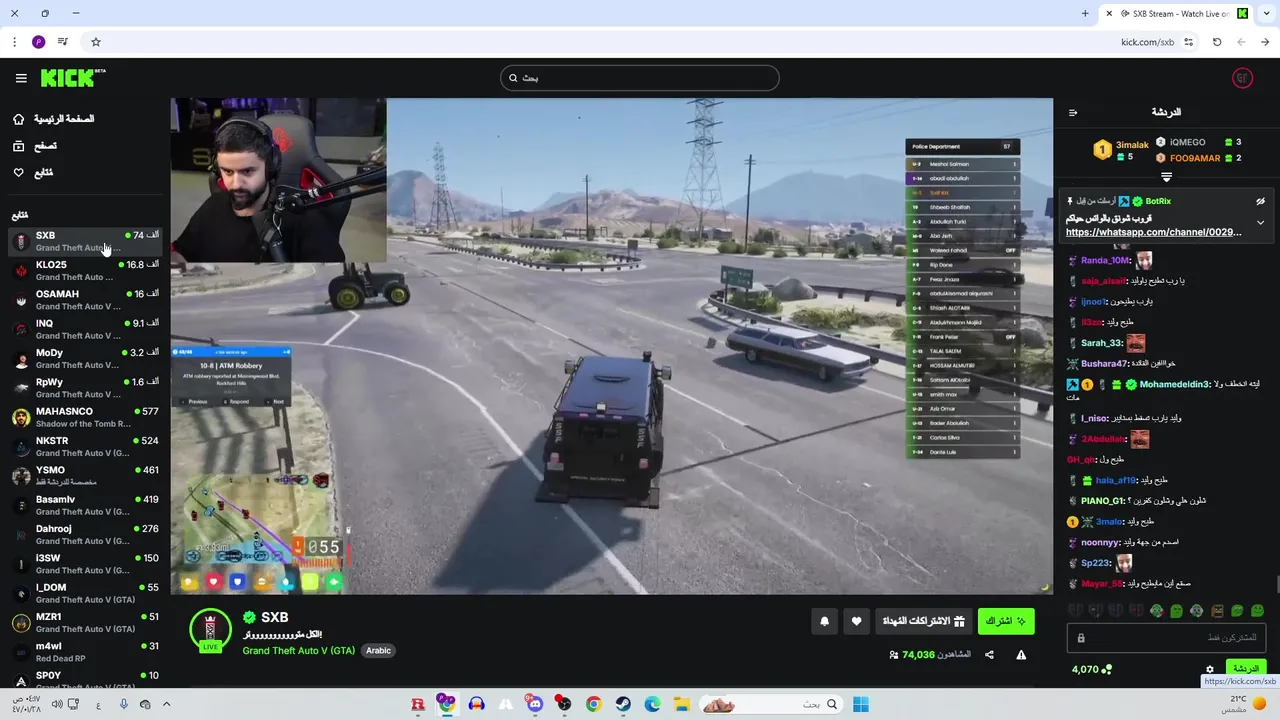Open Windows Start menu
Screen dimensions: 1280x720
click(x=860, y=704)
